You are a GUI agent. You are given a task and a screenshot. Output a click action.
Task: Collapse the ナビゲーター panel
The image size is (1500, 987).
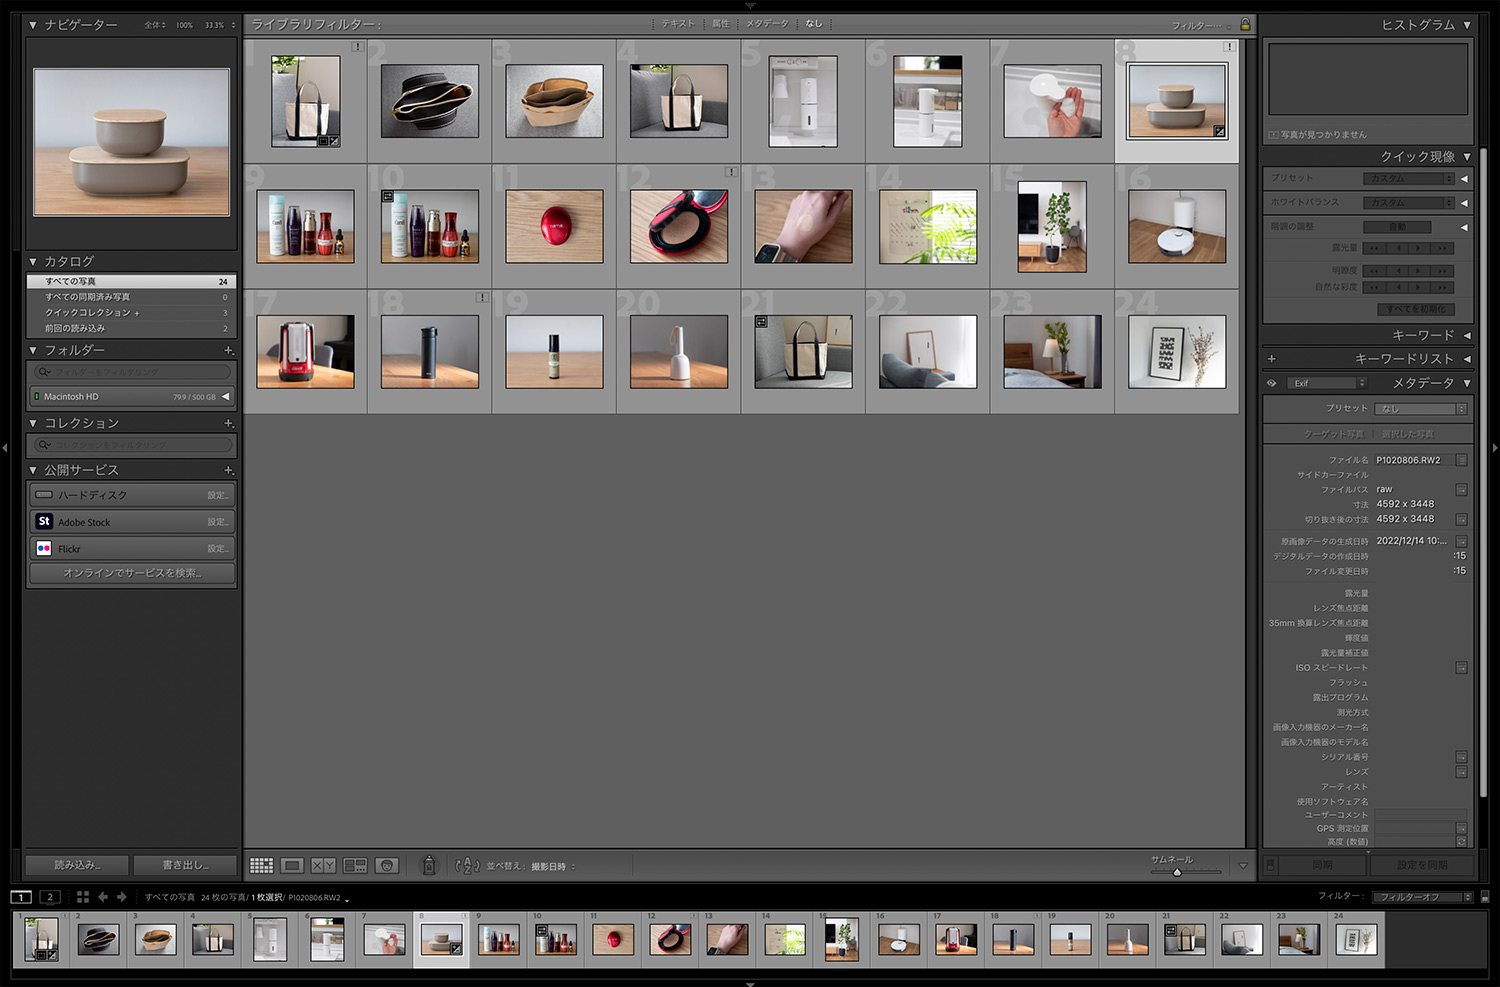[x=33, y=24]
